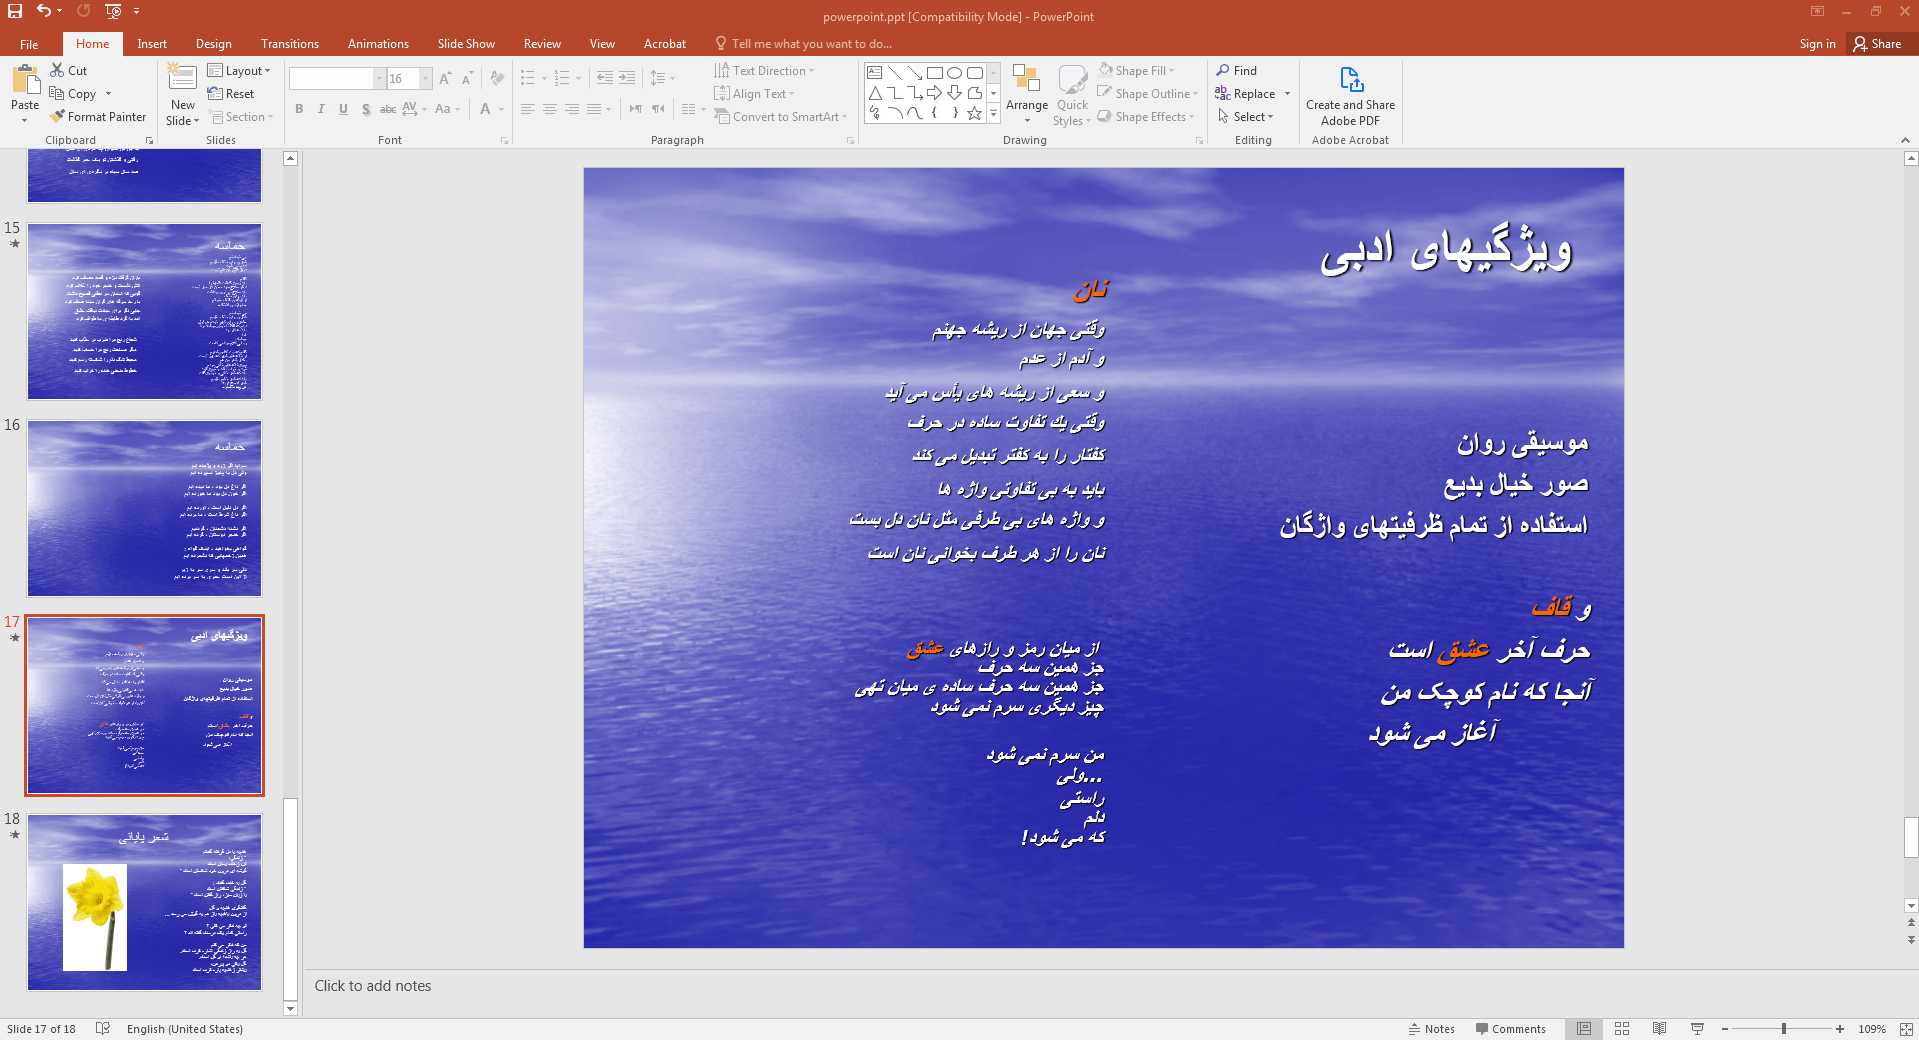Open Quick Styles gallery

[x=1072, y=94]
